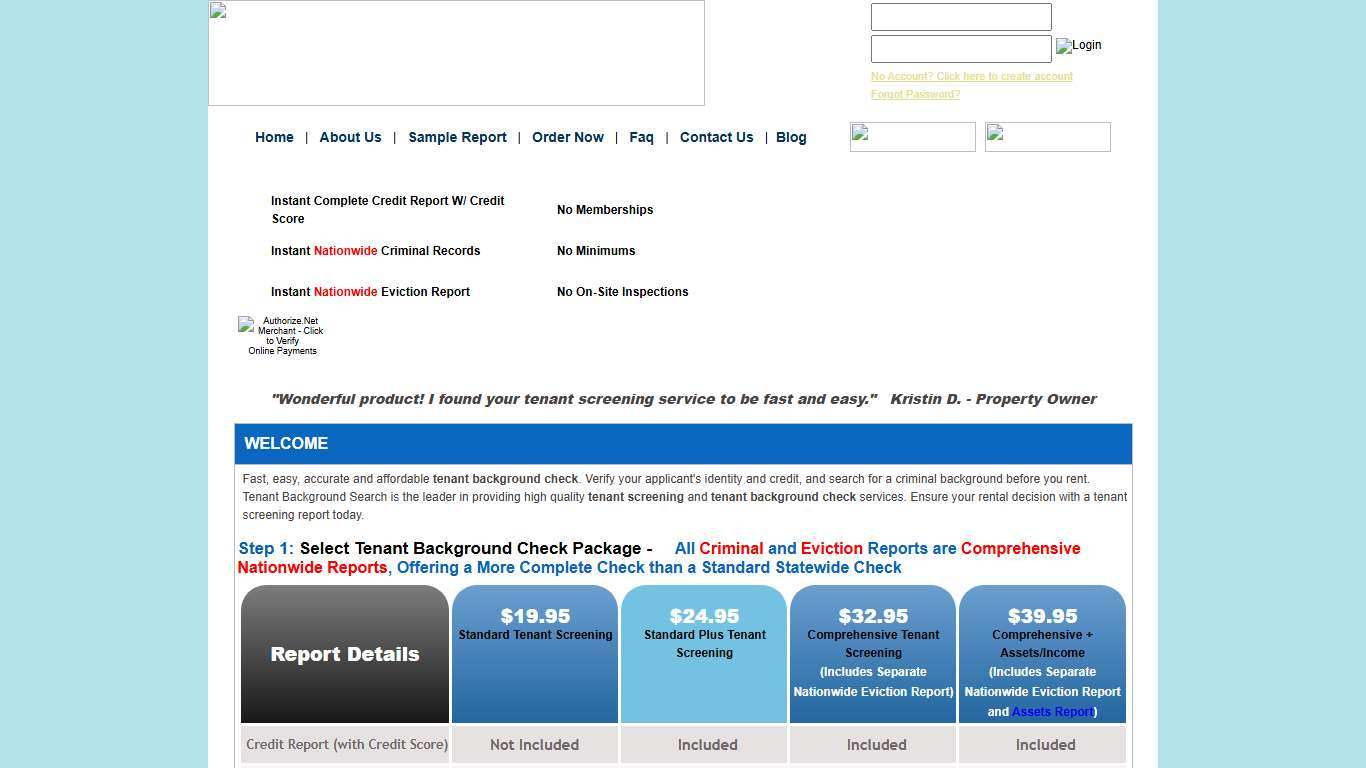Open the Home menu item
The image size is (1366, 768).
click(274, 137)
